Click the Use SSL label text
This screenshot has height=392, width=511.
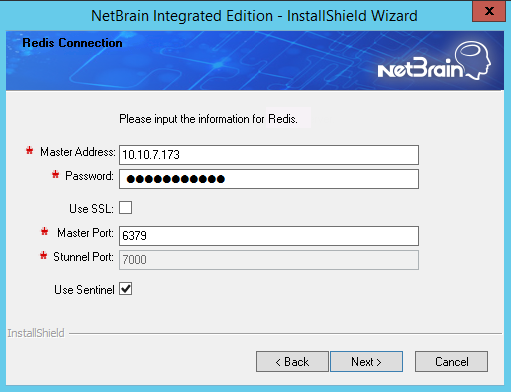(x=91, y=209)
